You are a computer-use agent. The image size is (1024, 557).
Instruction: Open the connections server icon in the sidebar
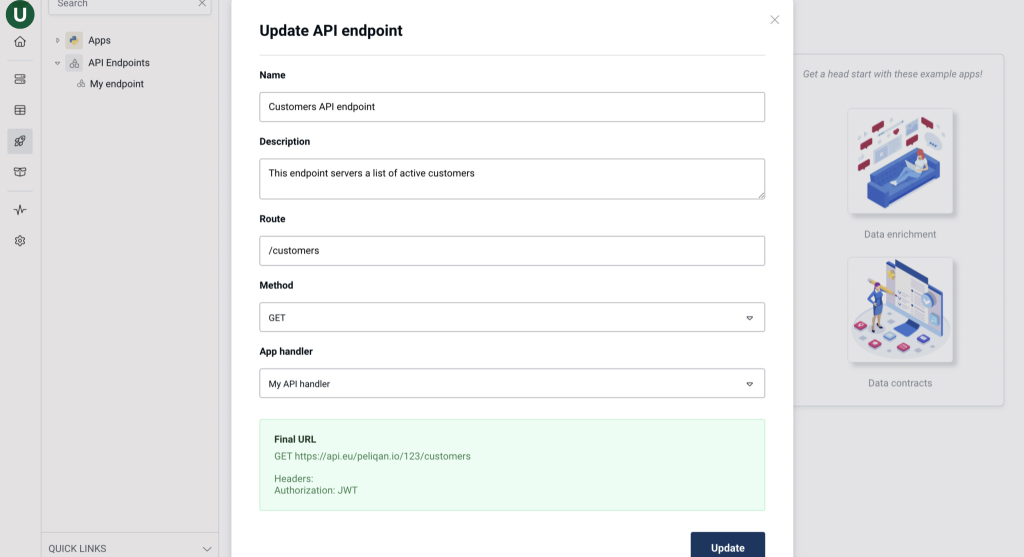[x=20, y=79]
